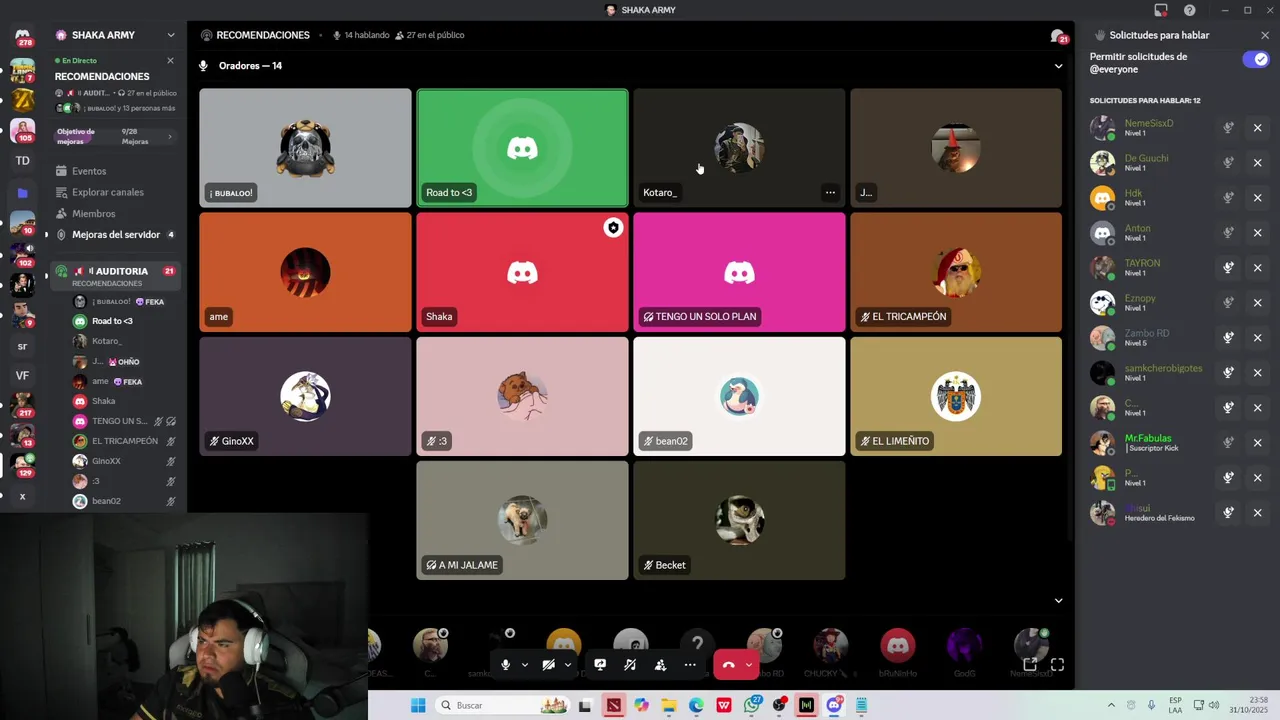Screen dimensions: 1280x720
Task: Click the bRuNinHo audience avatar
Action: [x=897, y=646]
